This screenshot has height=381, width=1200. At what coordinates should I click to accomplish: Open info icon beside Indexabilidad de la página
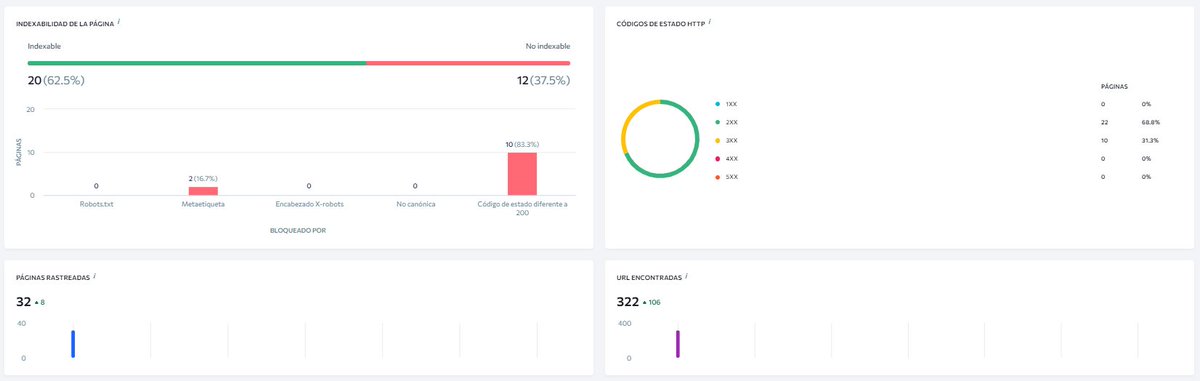point(119,20)
